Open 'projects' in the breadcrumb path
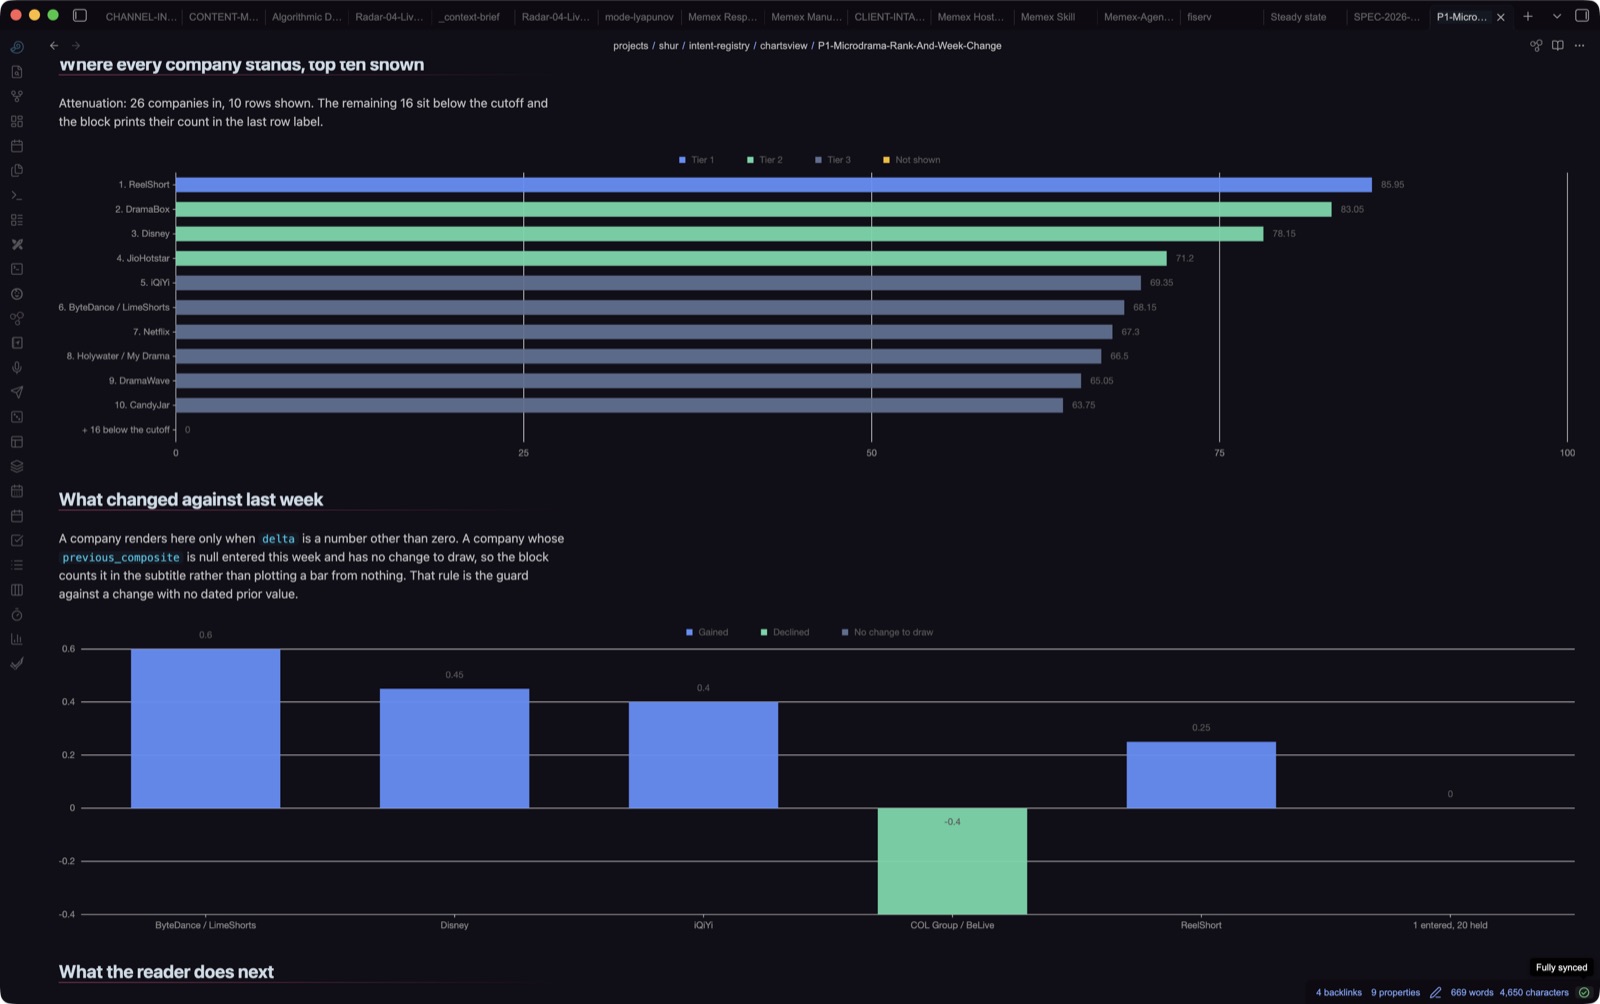 point(630,46)
